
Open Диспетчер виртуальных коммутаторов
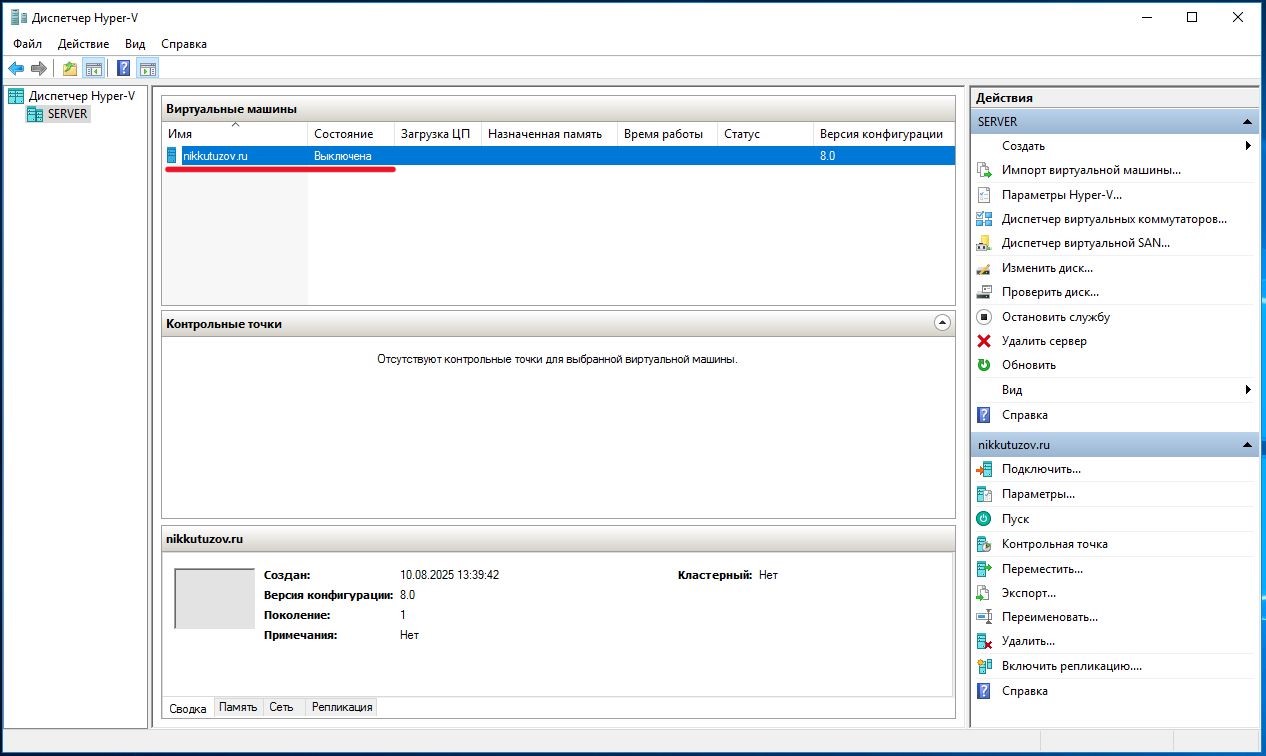coord(1113,219)
